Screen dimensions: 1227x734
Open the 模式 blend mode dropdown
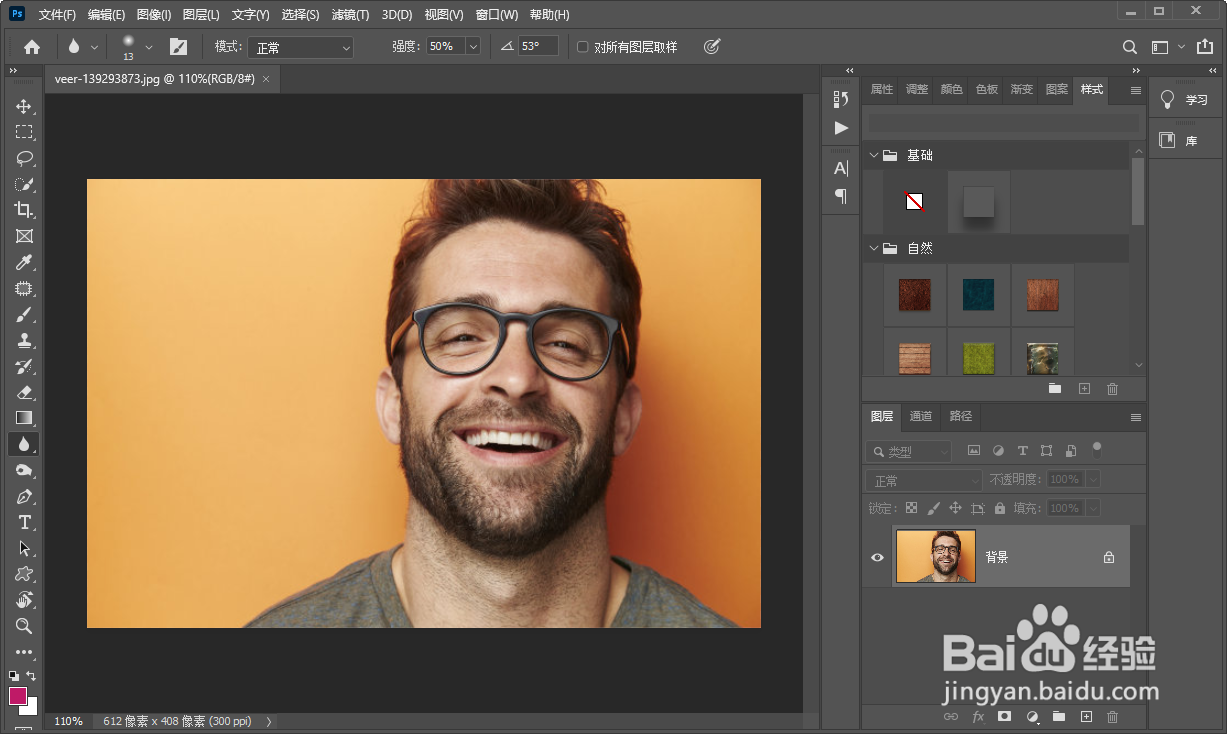(301, 47)
